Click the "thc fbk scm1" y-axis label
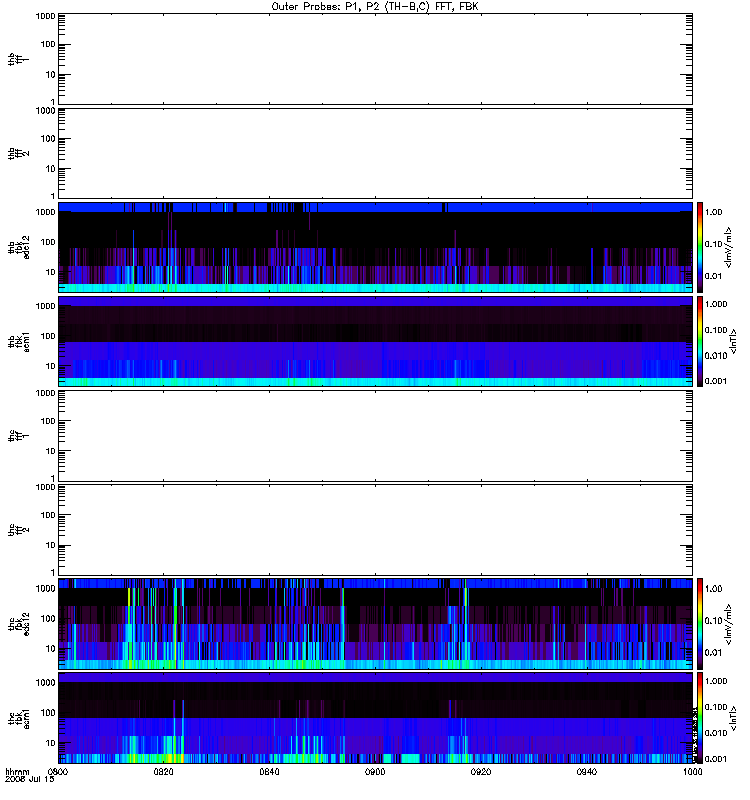This screenshot has width=750, height=800. pyautogui.click(x=19, y=718)
